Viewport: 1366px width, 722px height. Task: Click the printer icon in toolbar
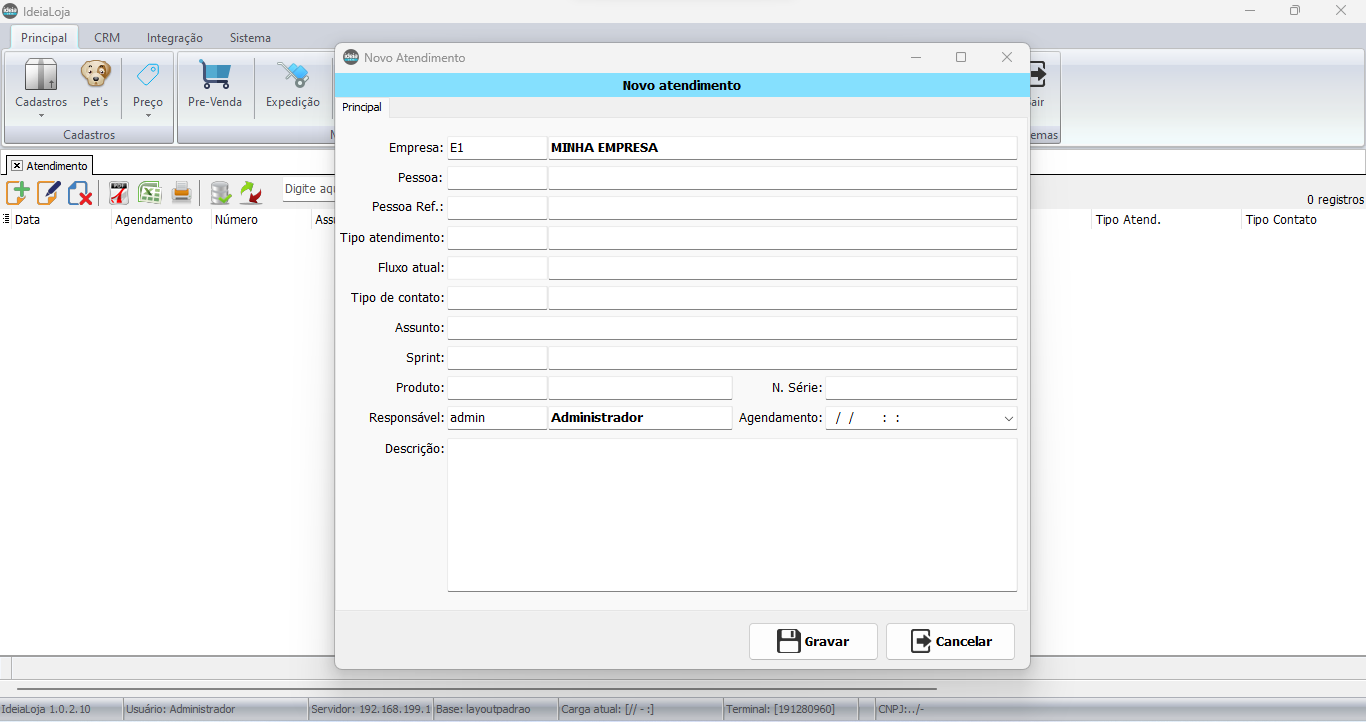coord(181,193)
